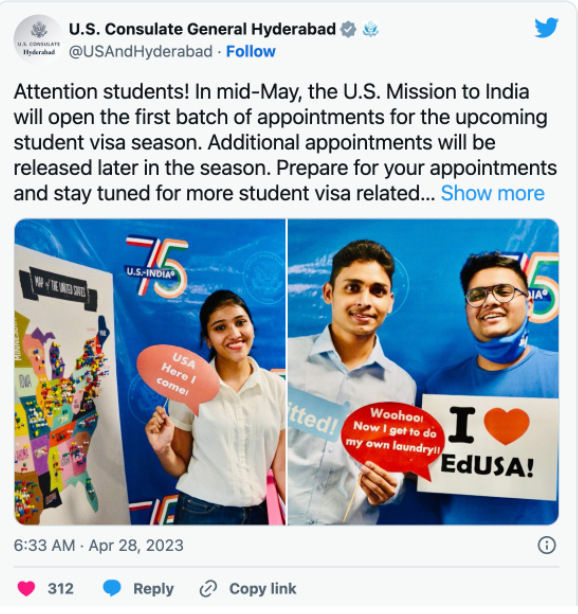Follow the @USAndHyderabad account
This screenshot has height=614, width=578.
[251, 51]
